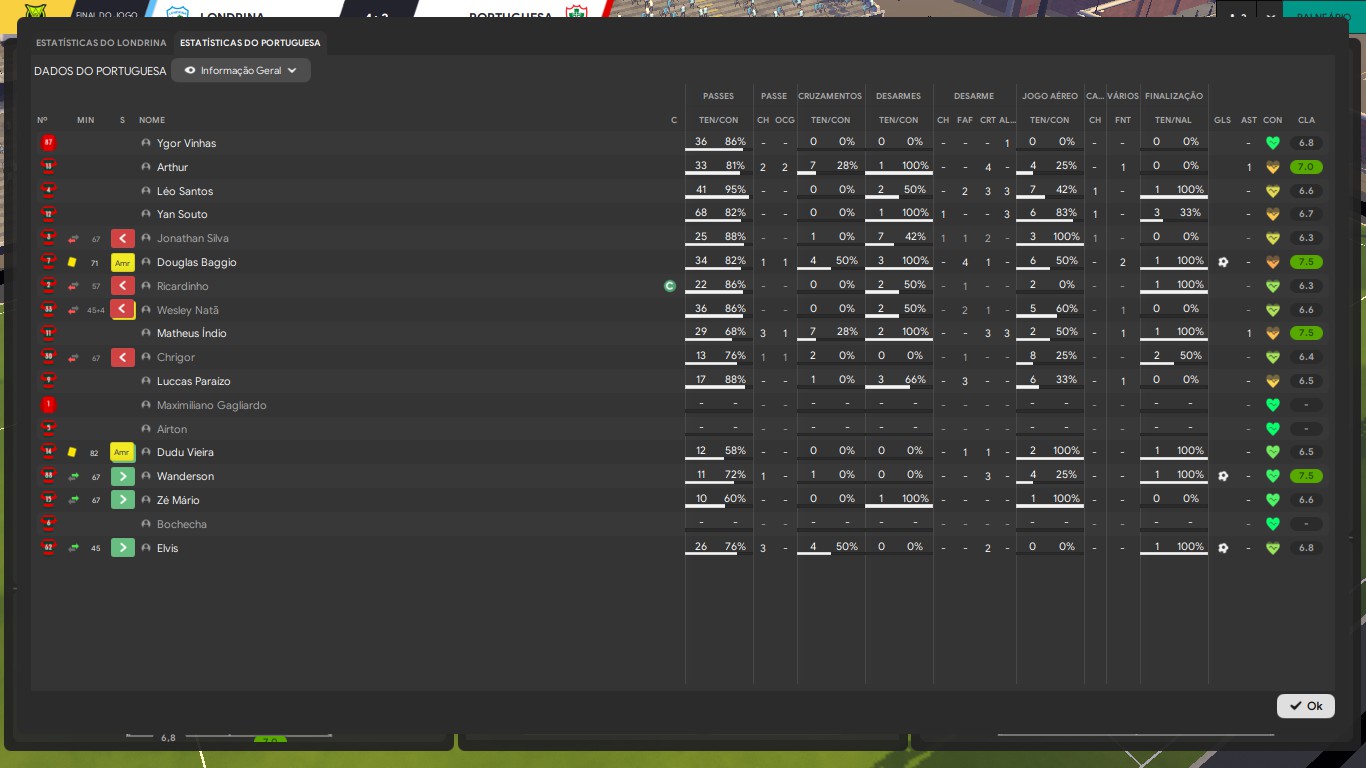Click the captain badge on Ricardinho's row
The image size is (1366, 768).
point(670,286)
